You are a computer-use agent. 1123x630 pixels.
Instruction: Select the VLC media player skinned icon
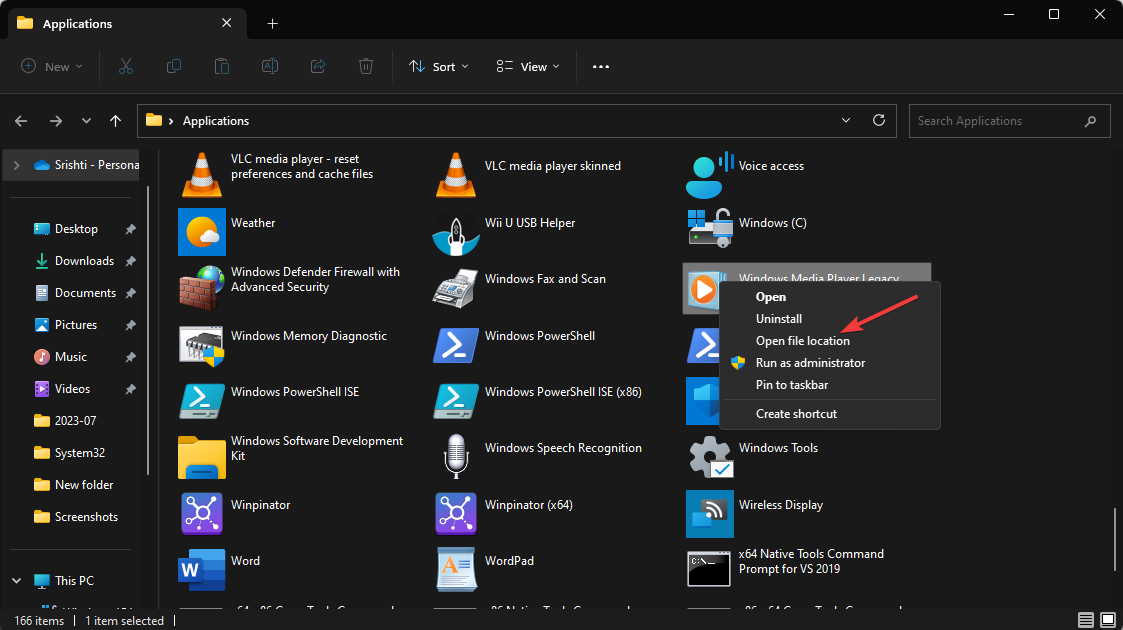point(456,175)
